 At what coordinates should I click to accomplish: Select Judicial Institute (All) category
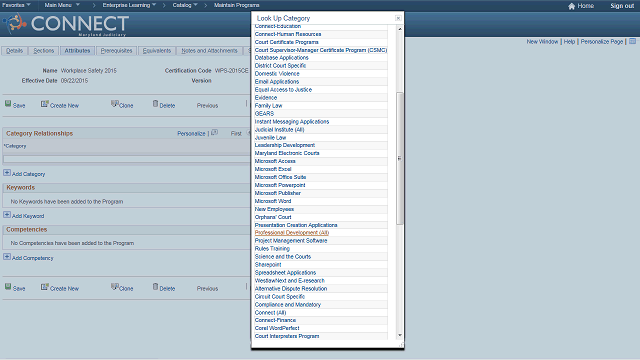(280, 129)
